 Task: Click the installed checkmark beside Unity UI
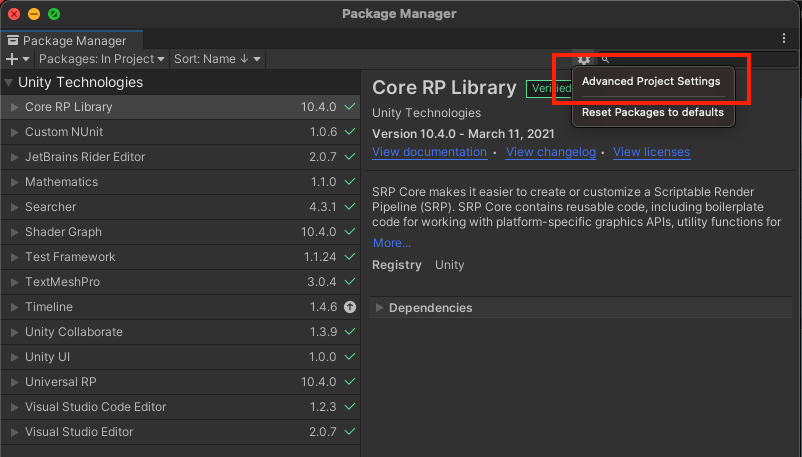point(350,357)
